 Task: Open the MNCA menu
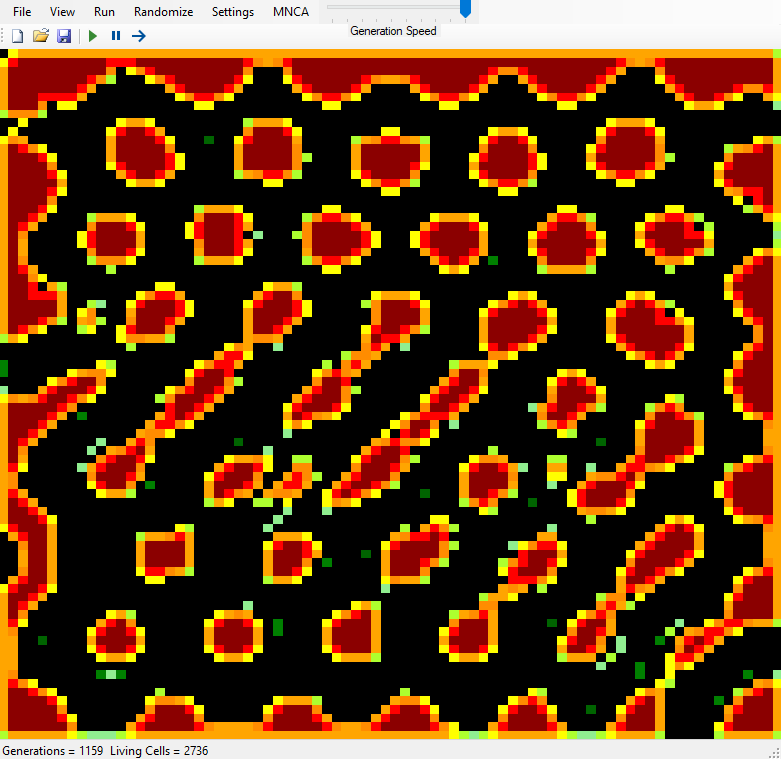coord(291,11)
